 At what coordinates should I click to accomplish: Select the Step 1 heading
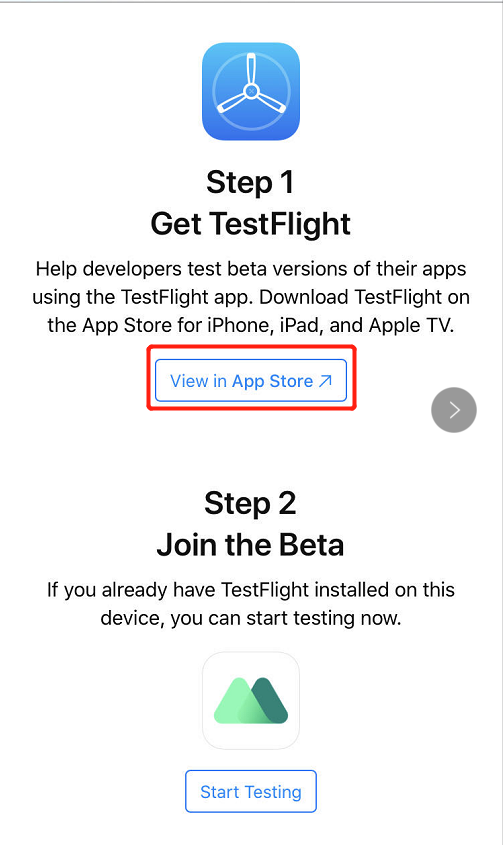(251, 182)
